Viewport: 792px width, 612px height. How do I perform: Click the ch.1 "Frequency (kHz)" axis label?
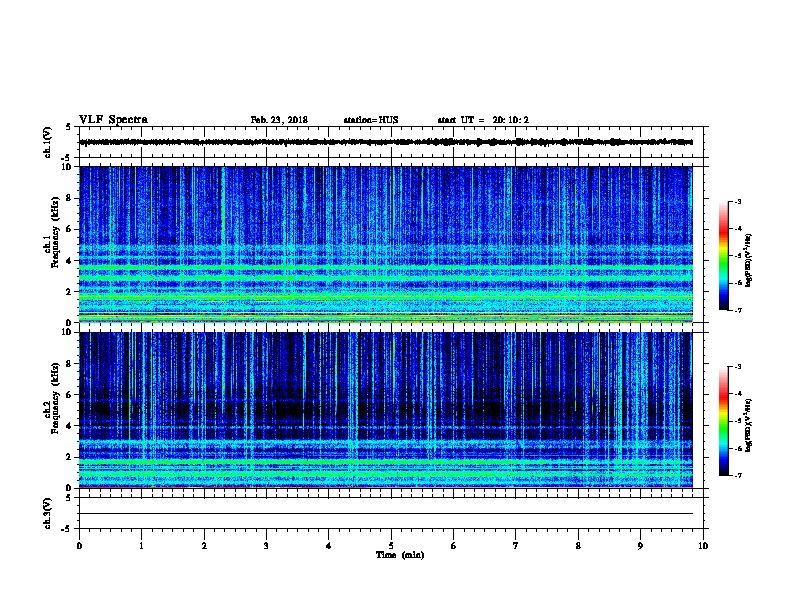click(x=55, y=233)
